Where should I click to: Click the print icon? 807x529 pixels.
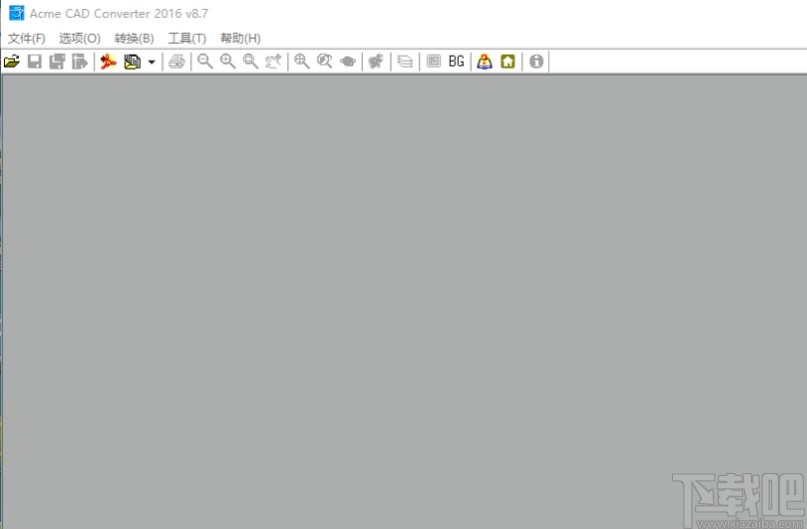pyautogui.click(x=177, y=62)
